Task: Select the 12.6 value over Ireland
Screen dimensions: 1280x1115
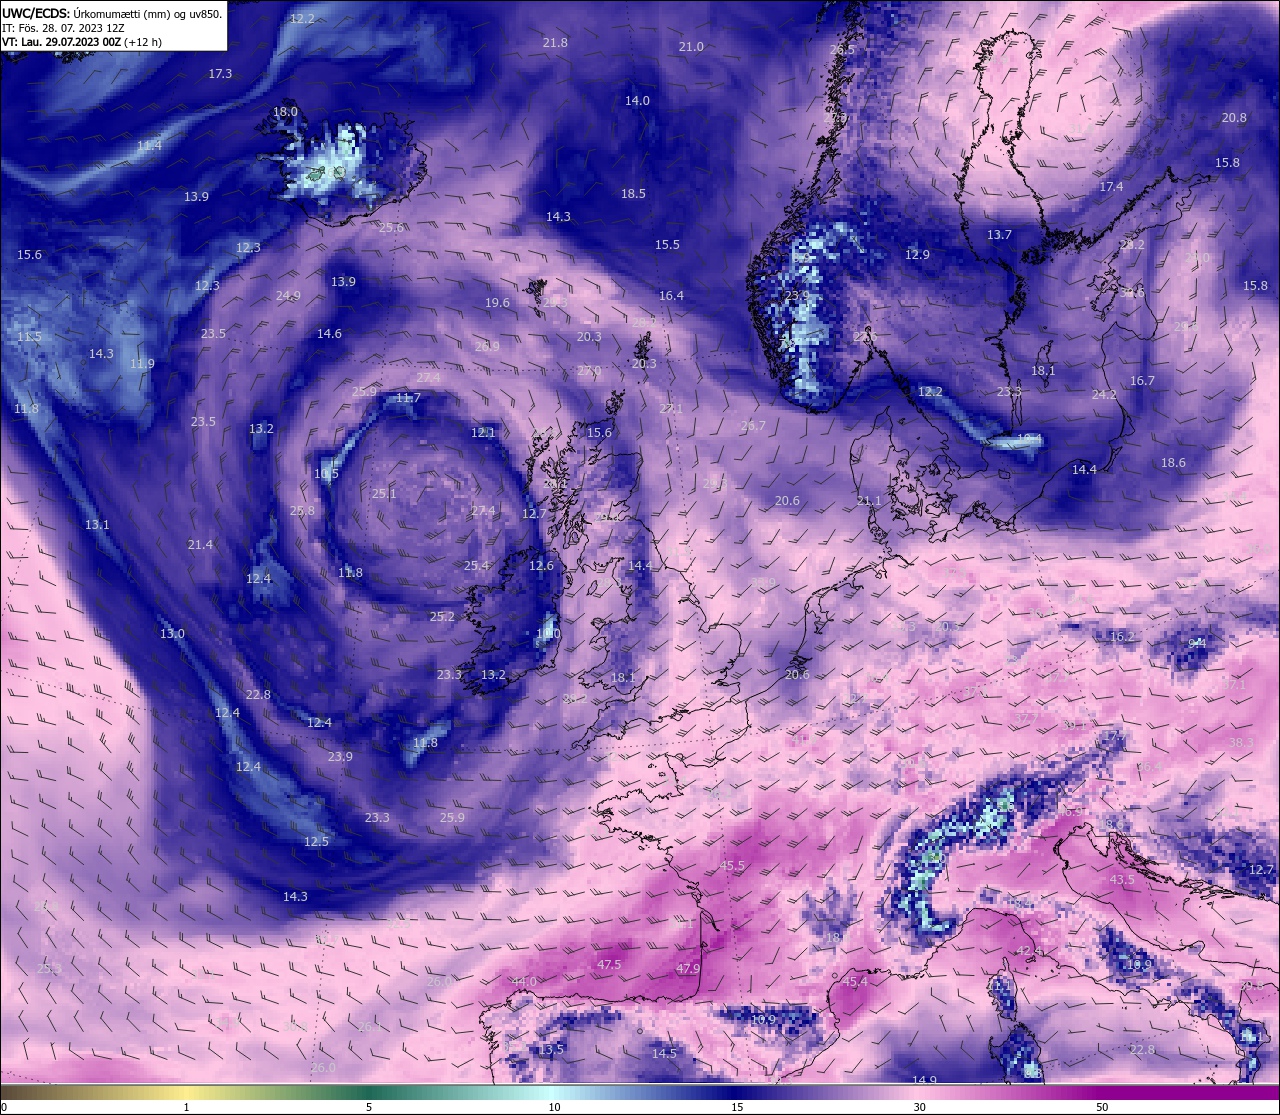Action: [x=541, y=566]
